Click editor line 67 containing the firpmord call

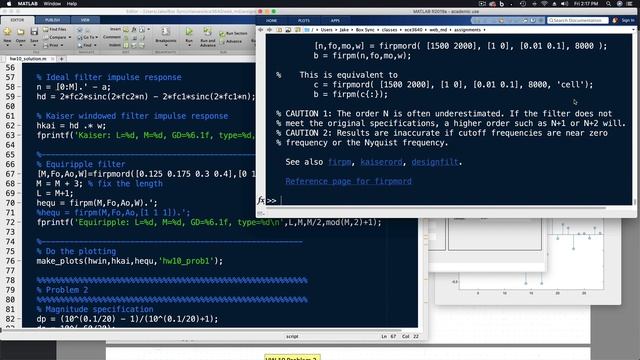(x=146, y=174)
